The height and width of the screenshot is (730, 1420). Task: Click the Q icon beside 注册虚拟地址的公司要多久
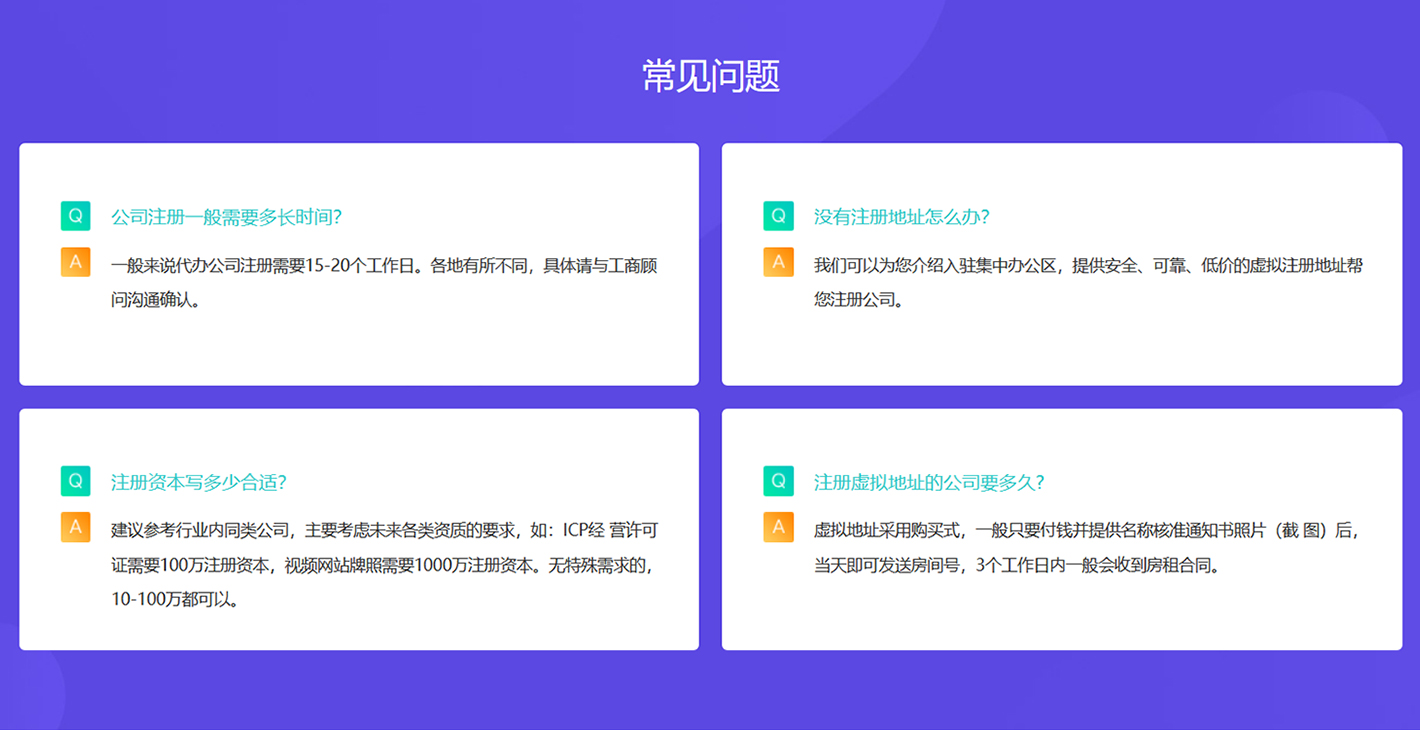coord(778,481)
